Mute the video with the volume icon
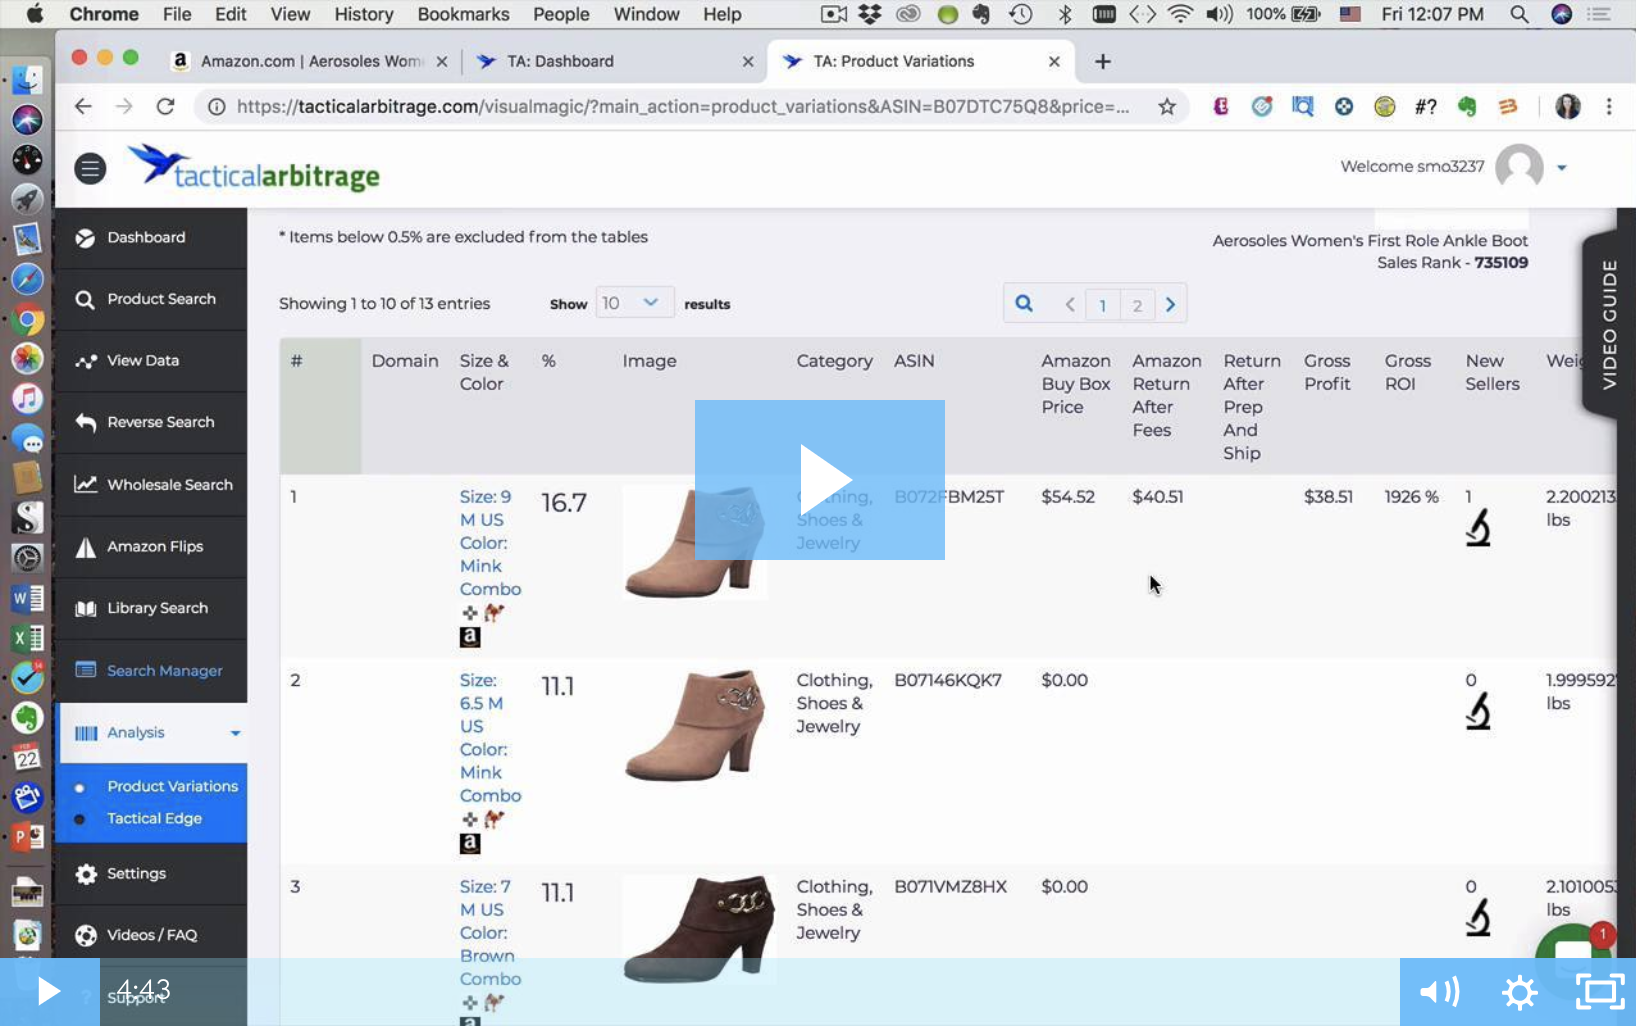The height and width of the screenshot is (1026, 1636). point(1439,992)
